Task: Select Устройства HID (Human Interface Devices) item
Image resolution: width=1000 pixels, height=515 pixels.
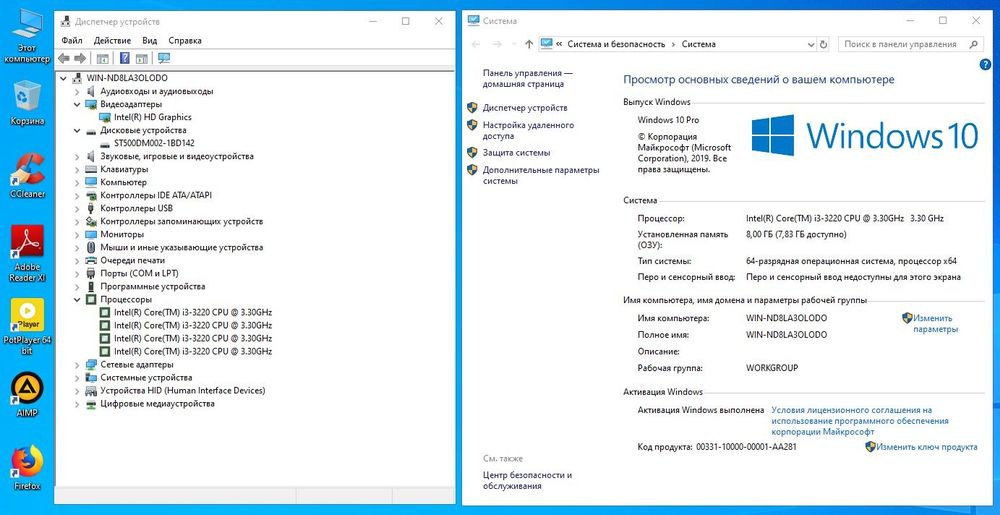Action: coord(183,390)
